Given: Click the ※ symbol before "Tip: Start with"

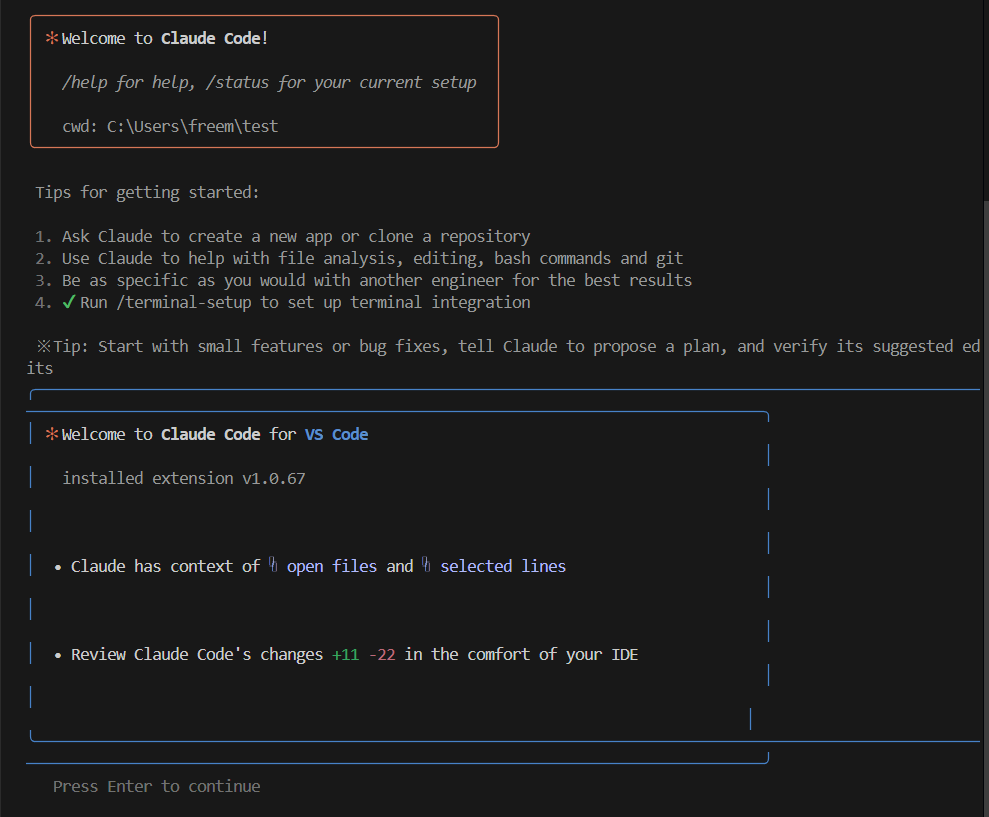Looking at the screenshot, I should click(44, 346).
